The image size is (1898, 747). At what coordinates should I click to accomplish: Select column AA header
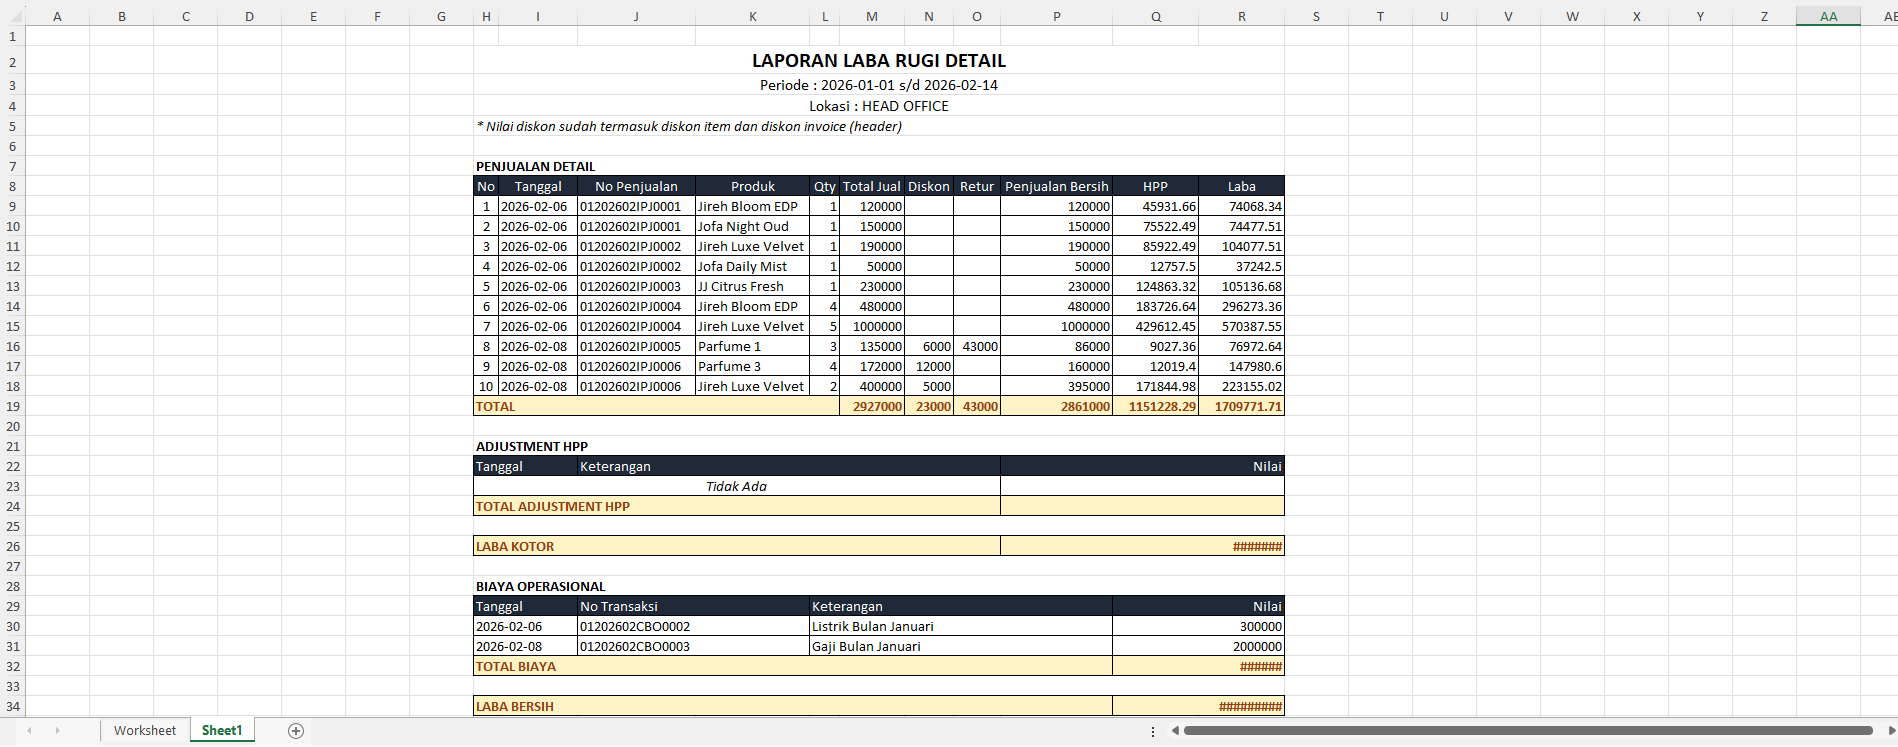[1828, 16]
